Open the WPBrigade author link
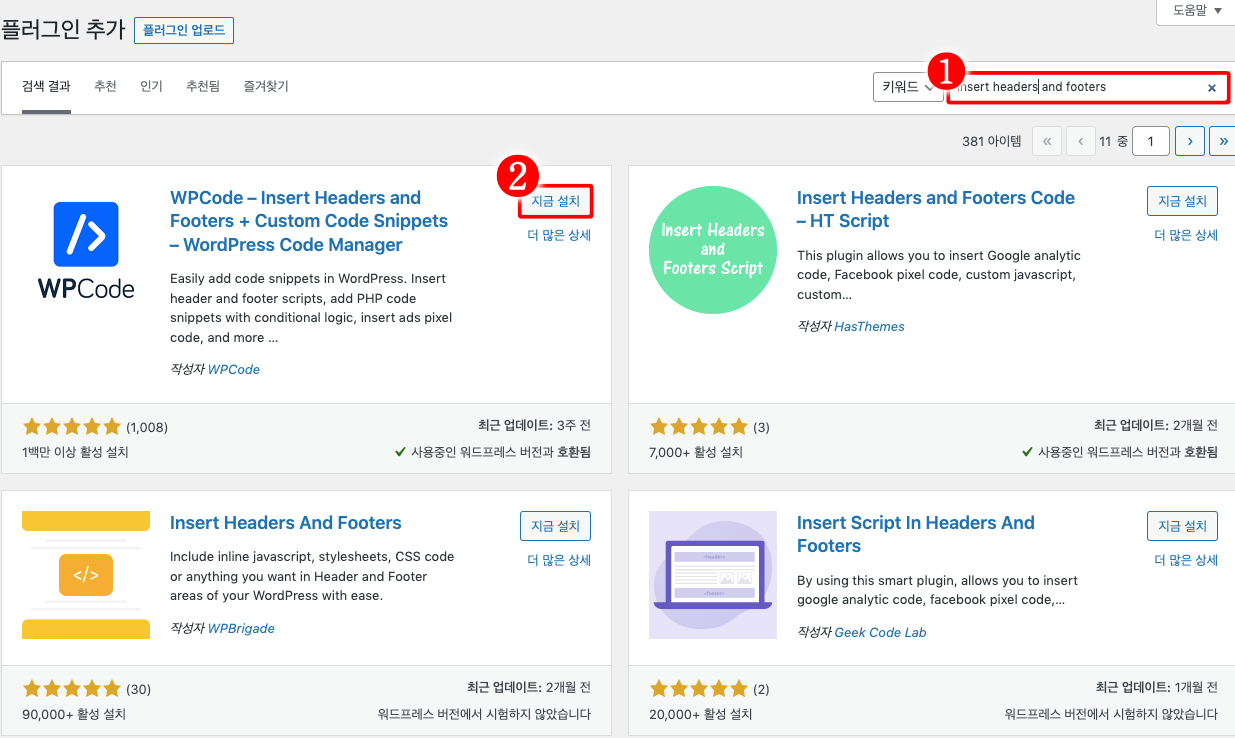The image size is (1235, 738). 241,628
